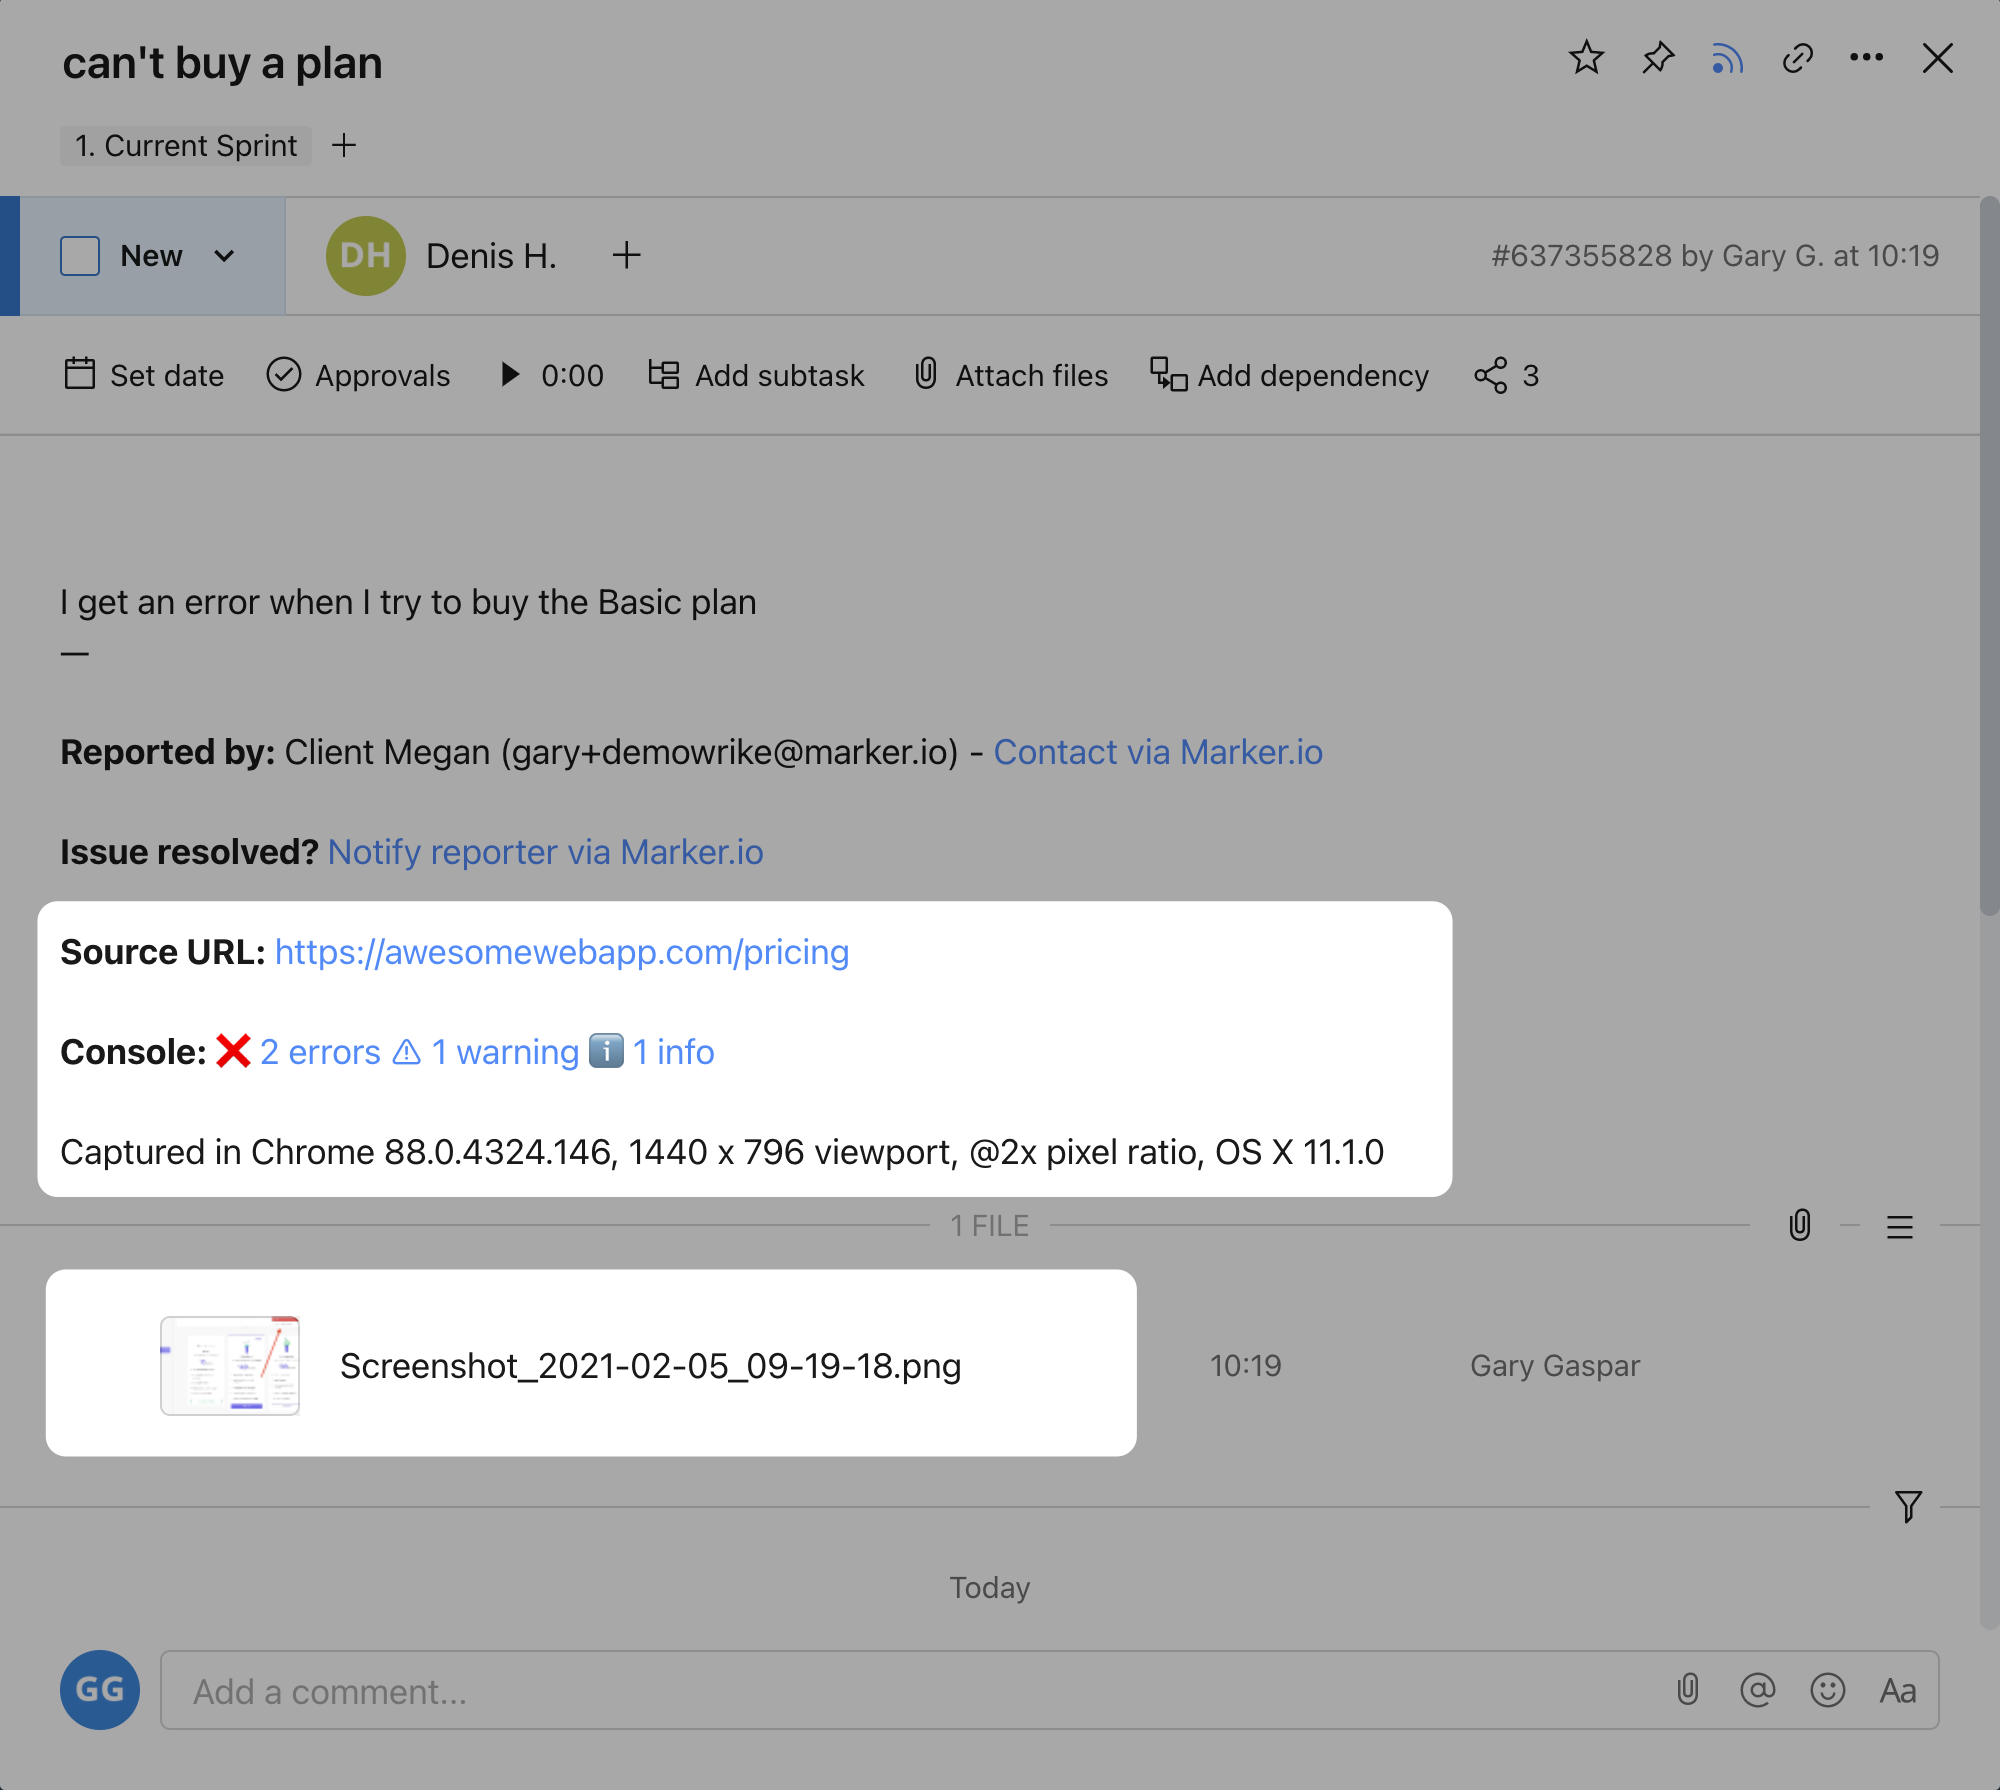Mention someone with the @ icon
Screen dimensions: 2000x1790
(x=1757, y=1691)
